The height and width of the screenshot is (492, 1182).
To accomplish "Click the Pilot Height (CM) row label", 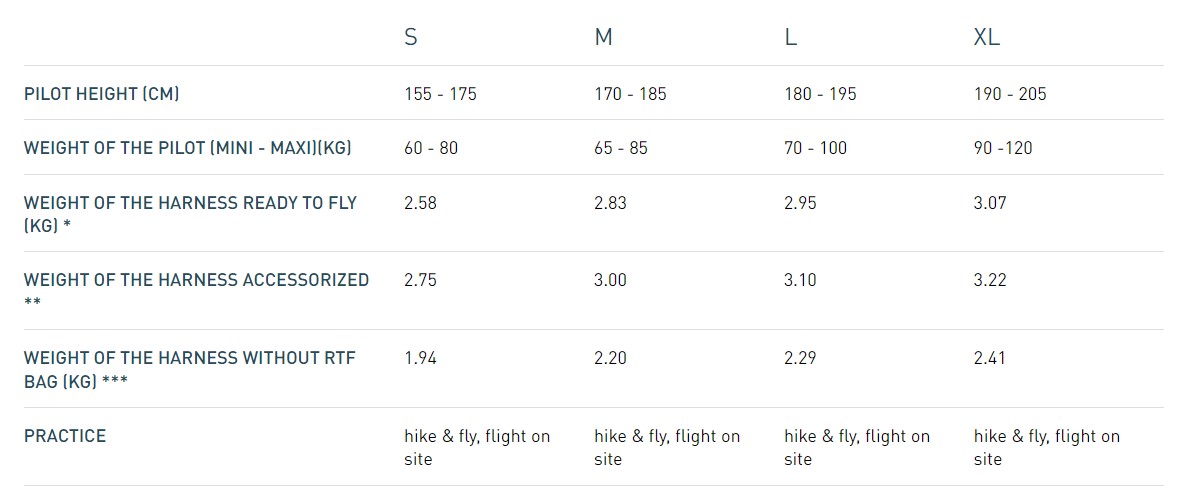I will [102, 94].
